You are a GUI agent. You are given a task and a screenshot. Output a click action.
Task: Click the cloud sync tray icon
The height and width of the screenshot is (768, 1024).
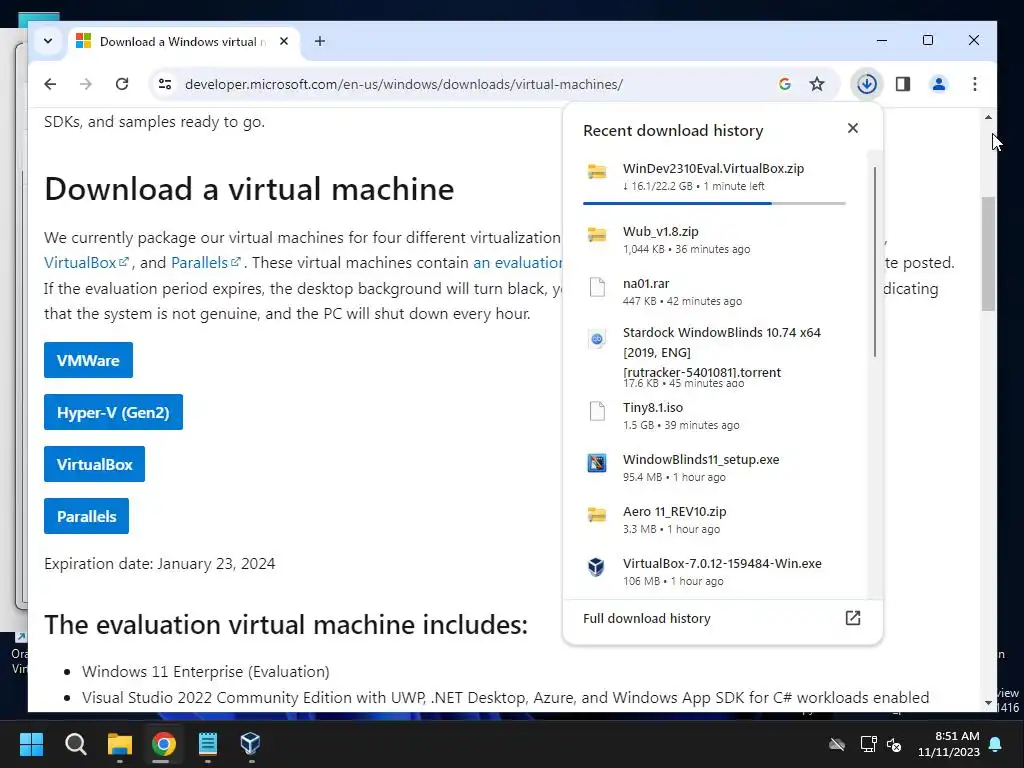837,744
